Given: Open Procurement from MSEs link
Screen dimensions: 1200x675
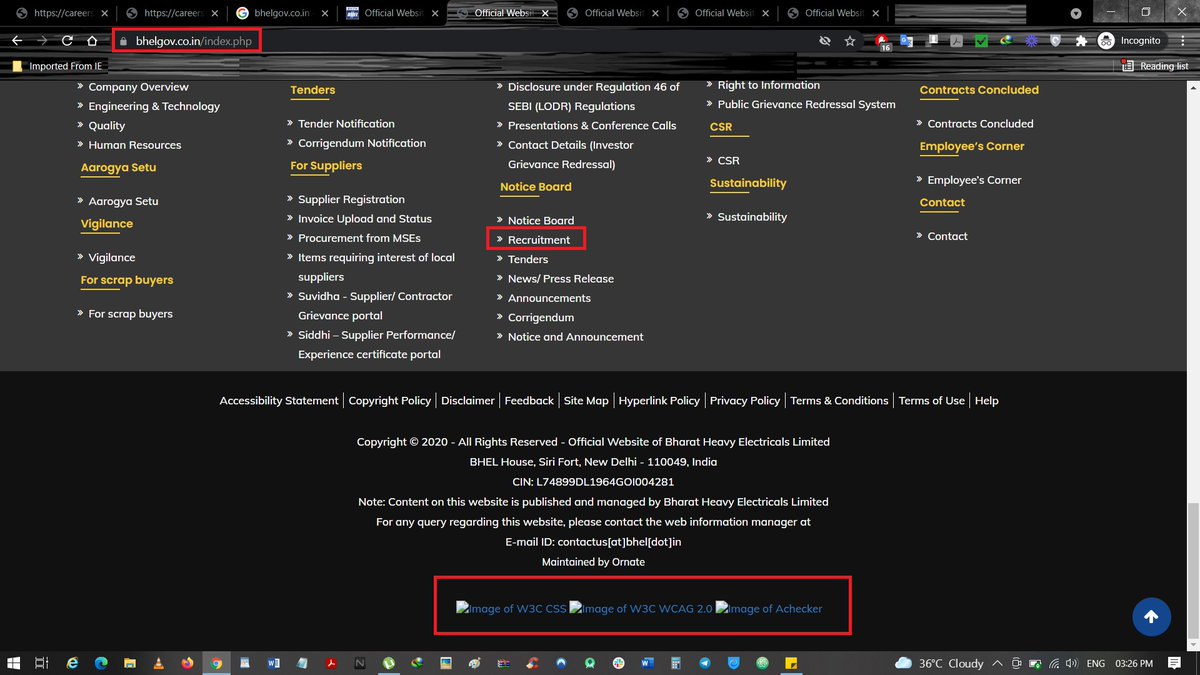Looking at the screenshot, I should click(x=359, y=238).
